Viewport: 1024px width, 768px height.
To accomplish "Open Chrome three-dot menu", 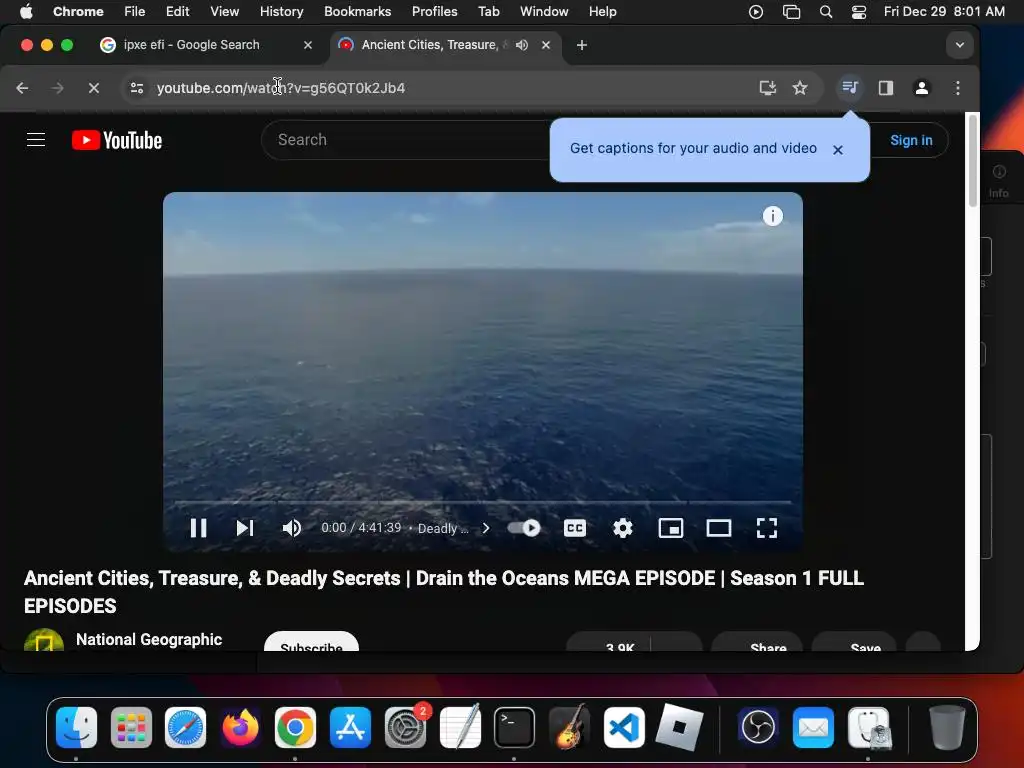I will click(957, 88).
